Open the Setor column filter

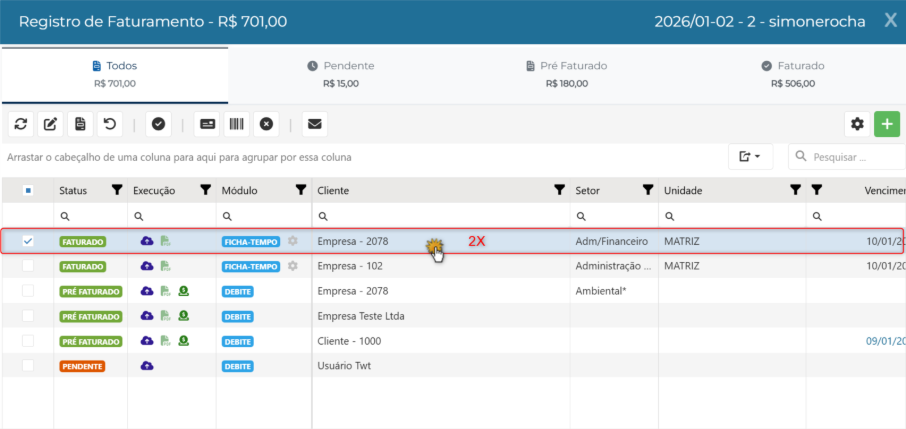pos(648,190)
